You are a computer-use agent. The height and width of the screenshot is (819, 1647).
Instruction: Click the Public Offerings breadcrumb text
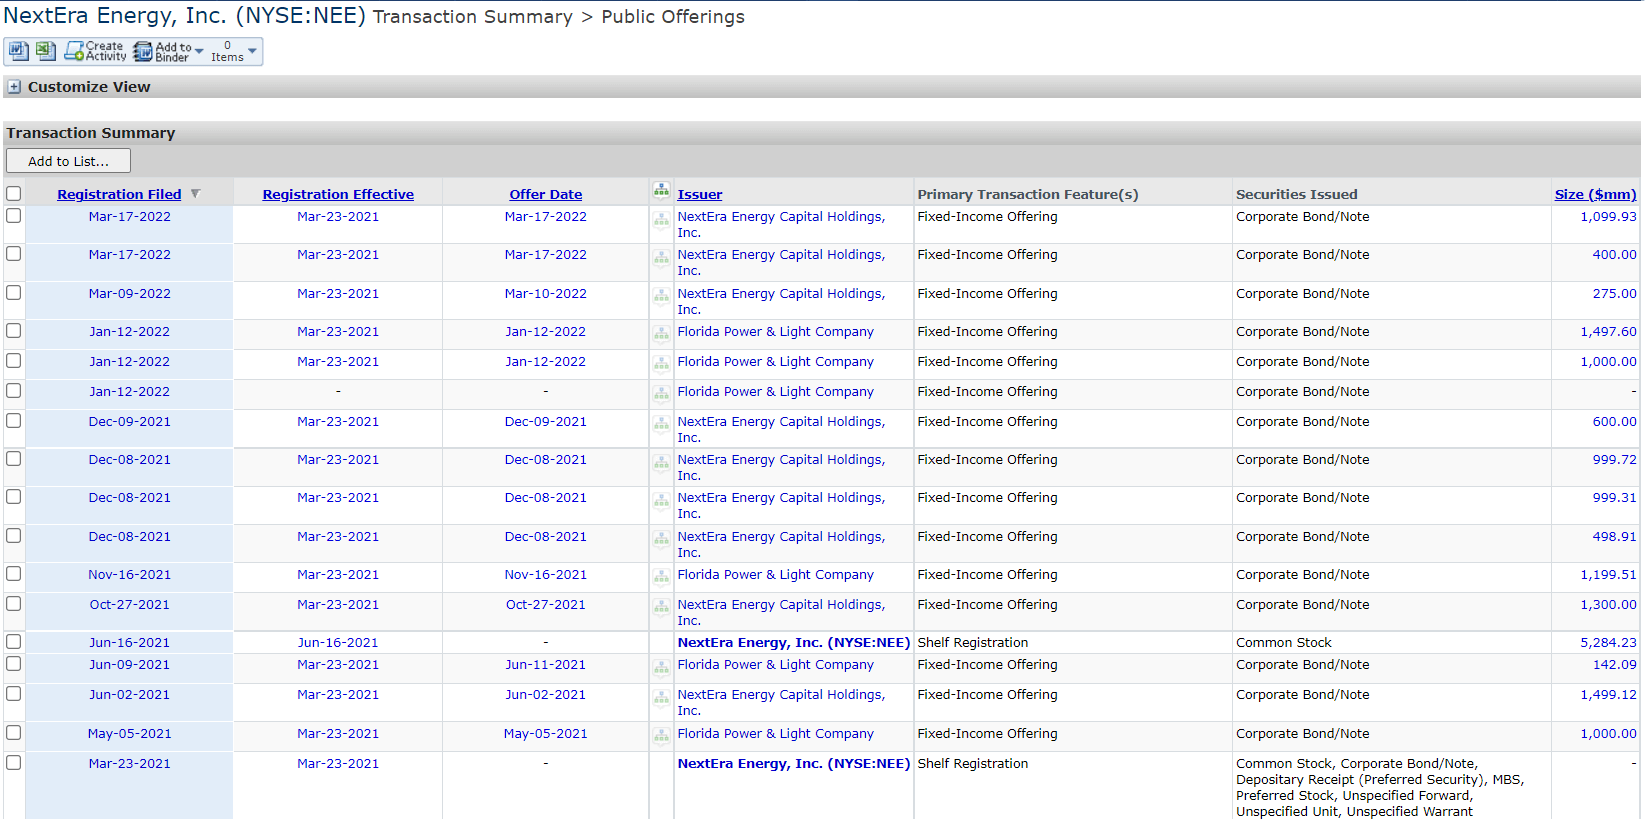coord(672,17)
